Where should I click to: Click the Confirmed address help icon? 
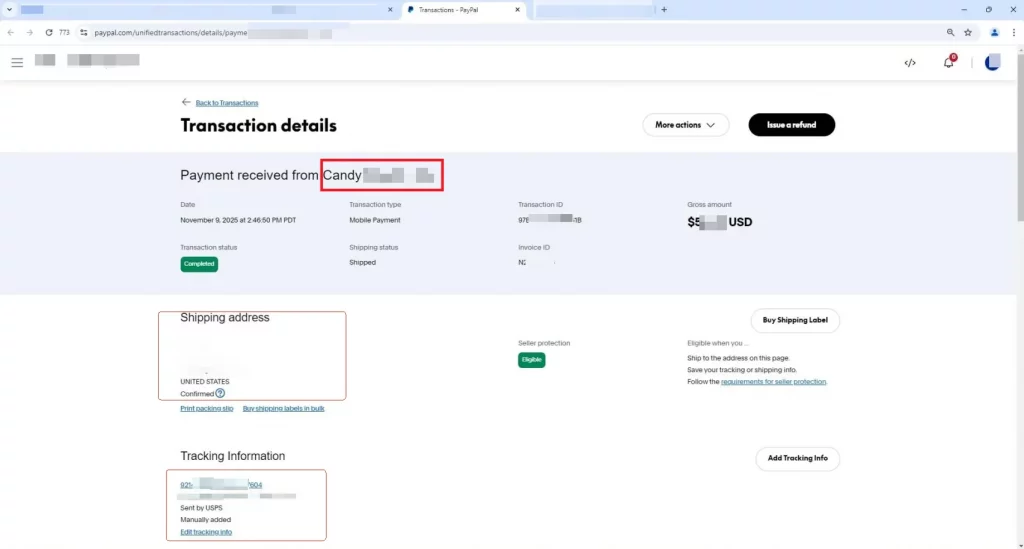click(220, 394)
